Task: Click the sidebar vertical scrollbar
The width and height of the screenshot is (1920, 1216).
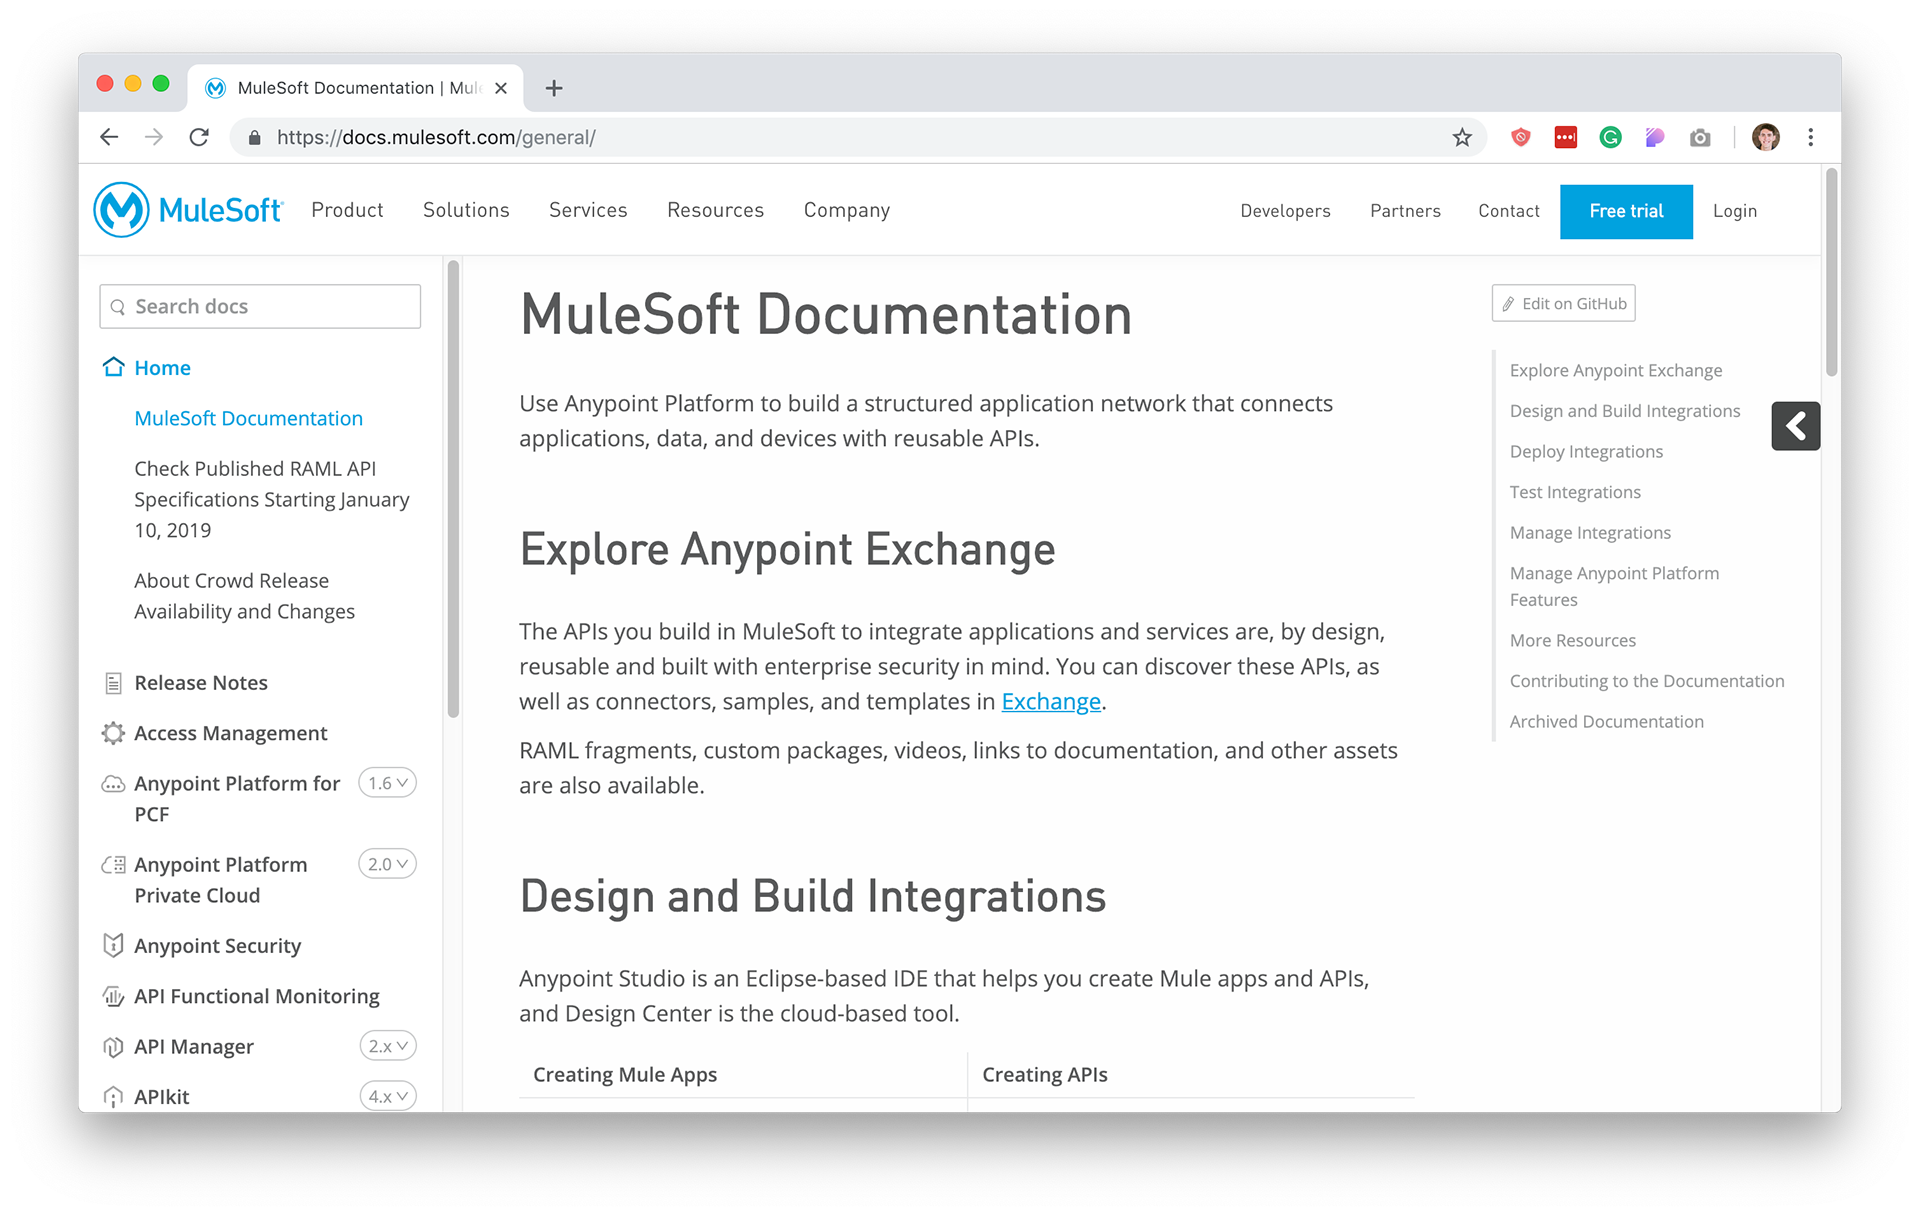Action: [x=453, y=490]
